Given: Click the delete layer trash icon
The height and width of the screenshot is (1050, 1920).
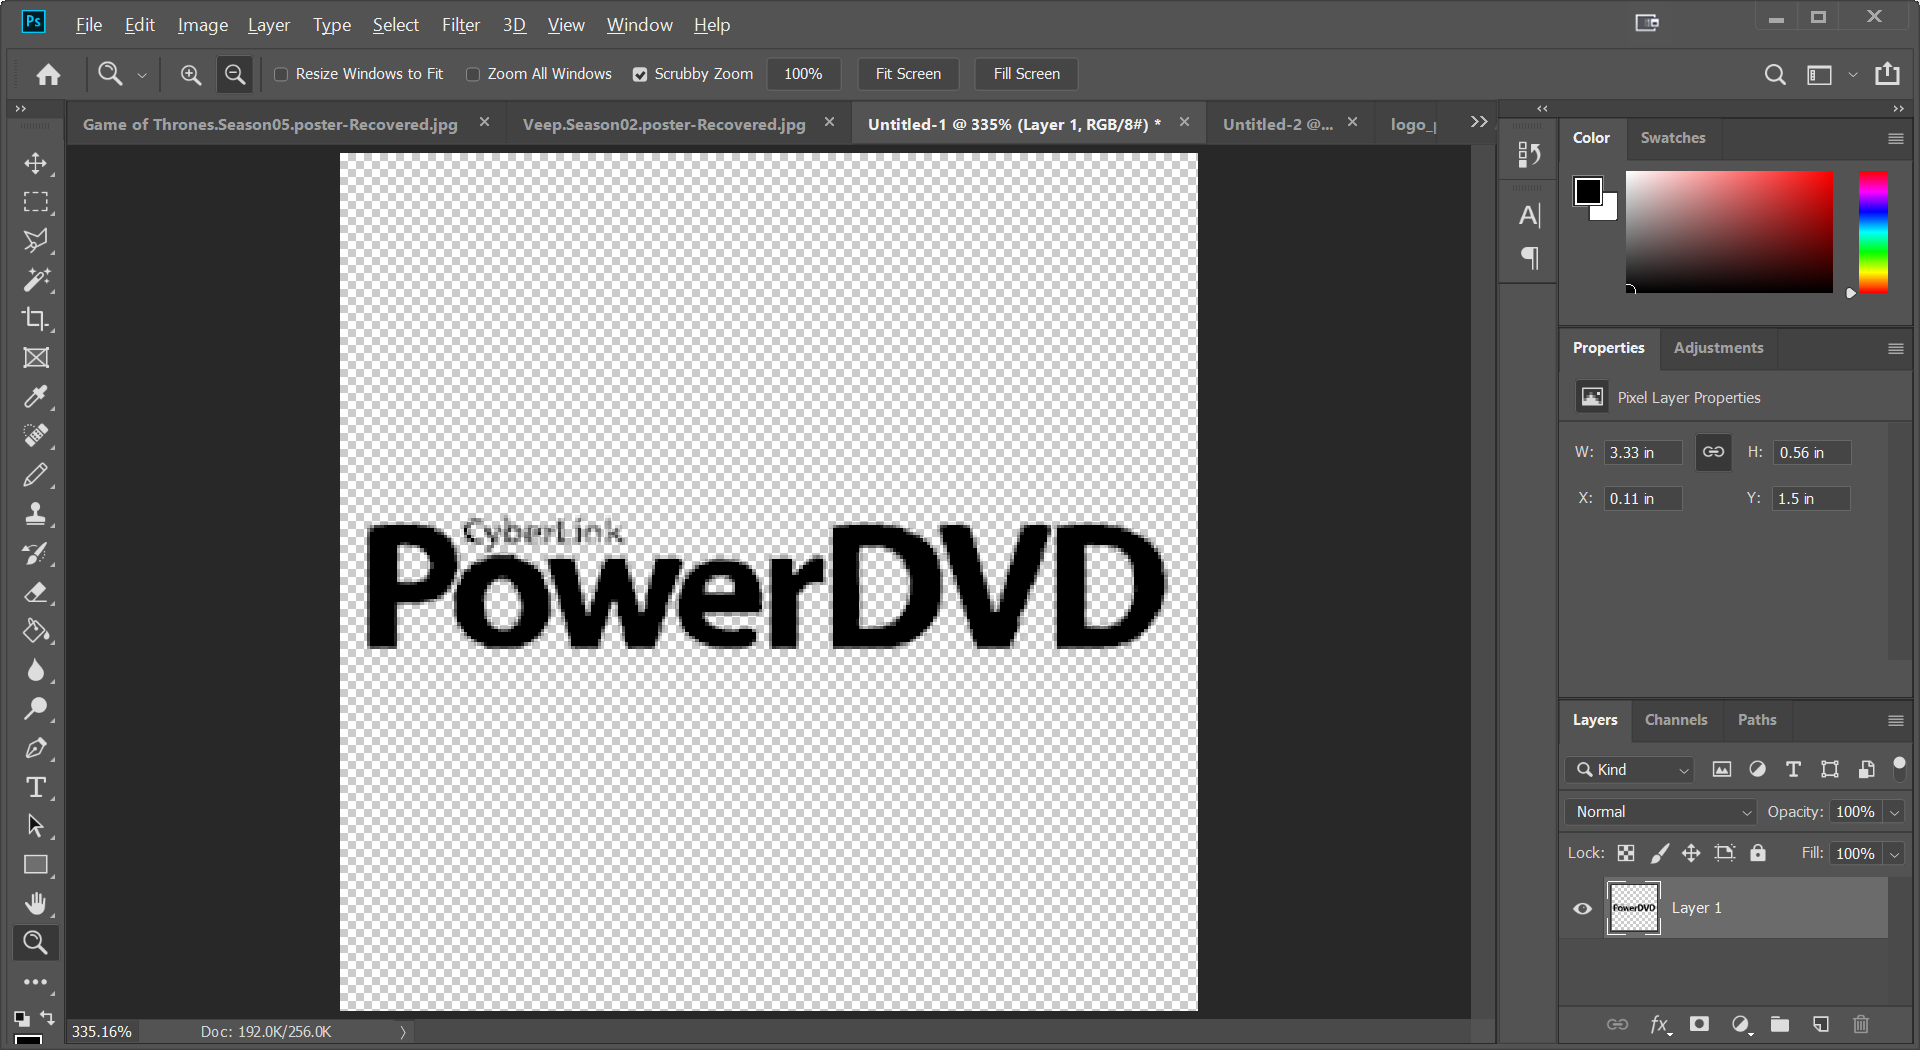Looking at the screenshot, I should tap(1861, 1024).
